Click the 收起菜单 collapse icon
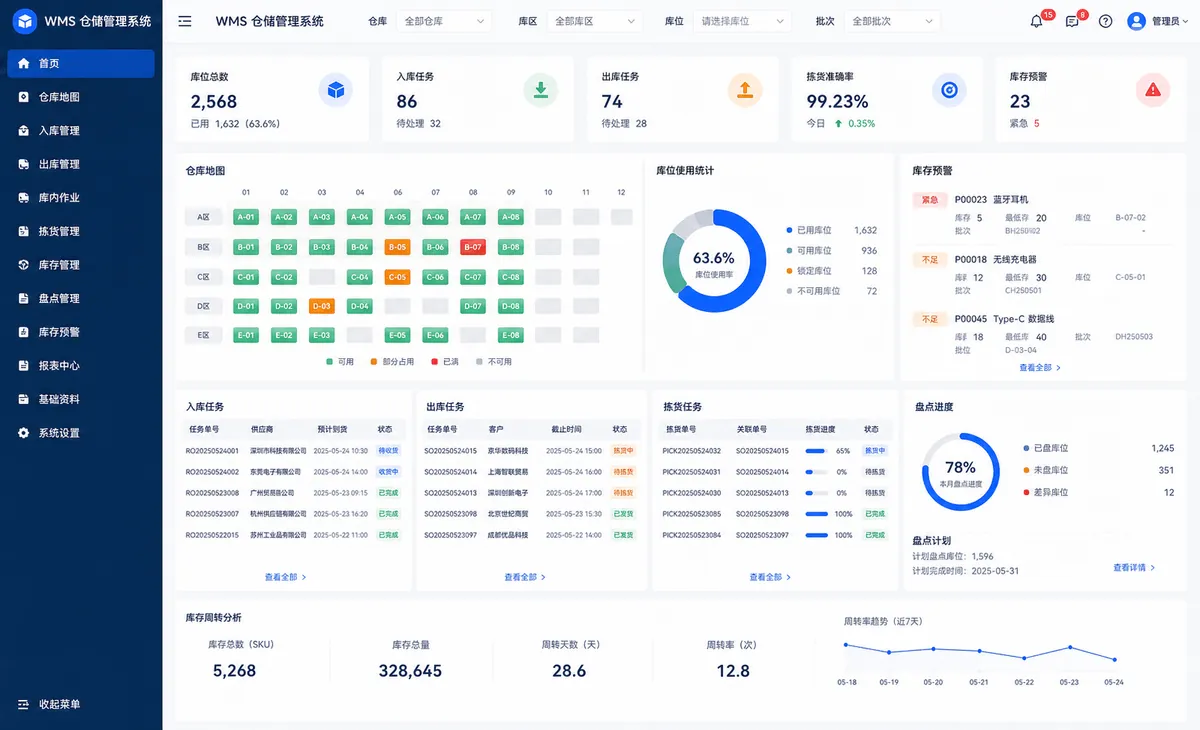The width and height of the screenshot is (1200, 730). pos(24,704)
